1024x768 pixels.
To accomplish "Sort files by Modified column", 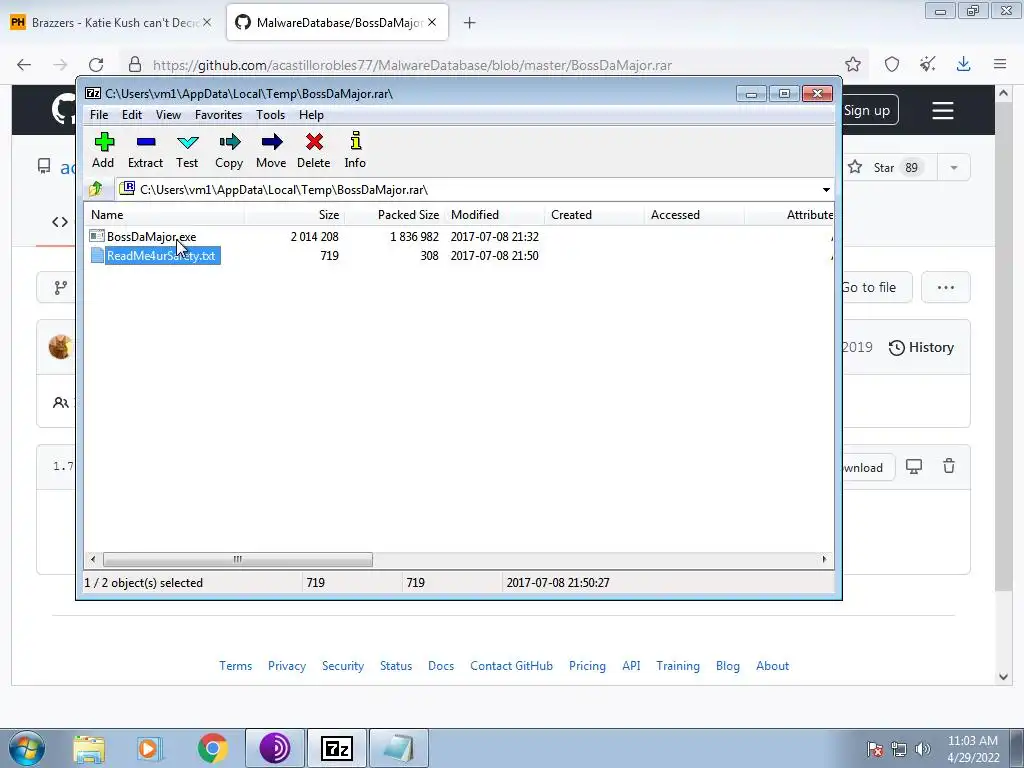I will (495, 215).
